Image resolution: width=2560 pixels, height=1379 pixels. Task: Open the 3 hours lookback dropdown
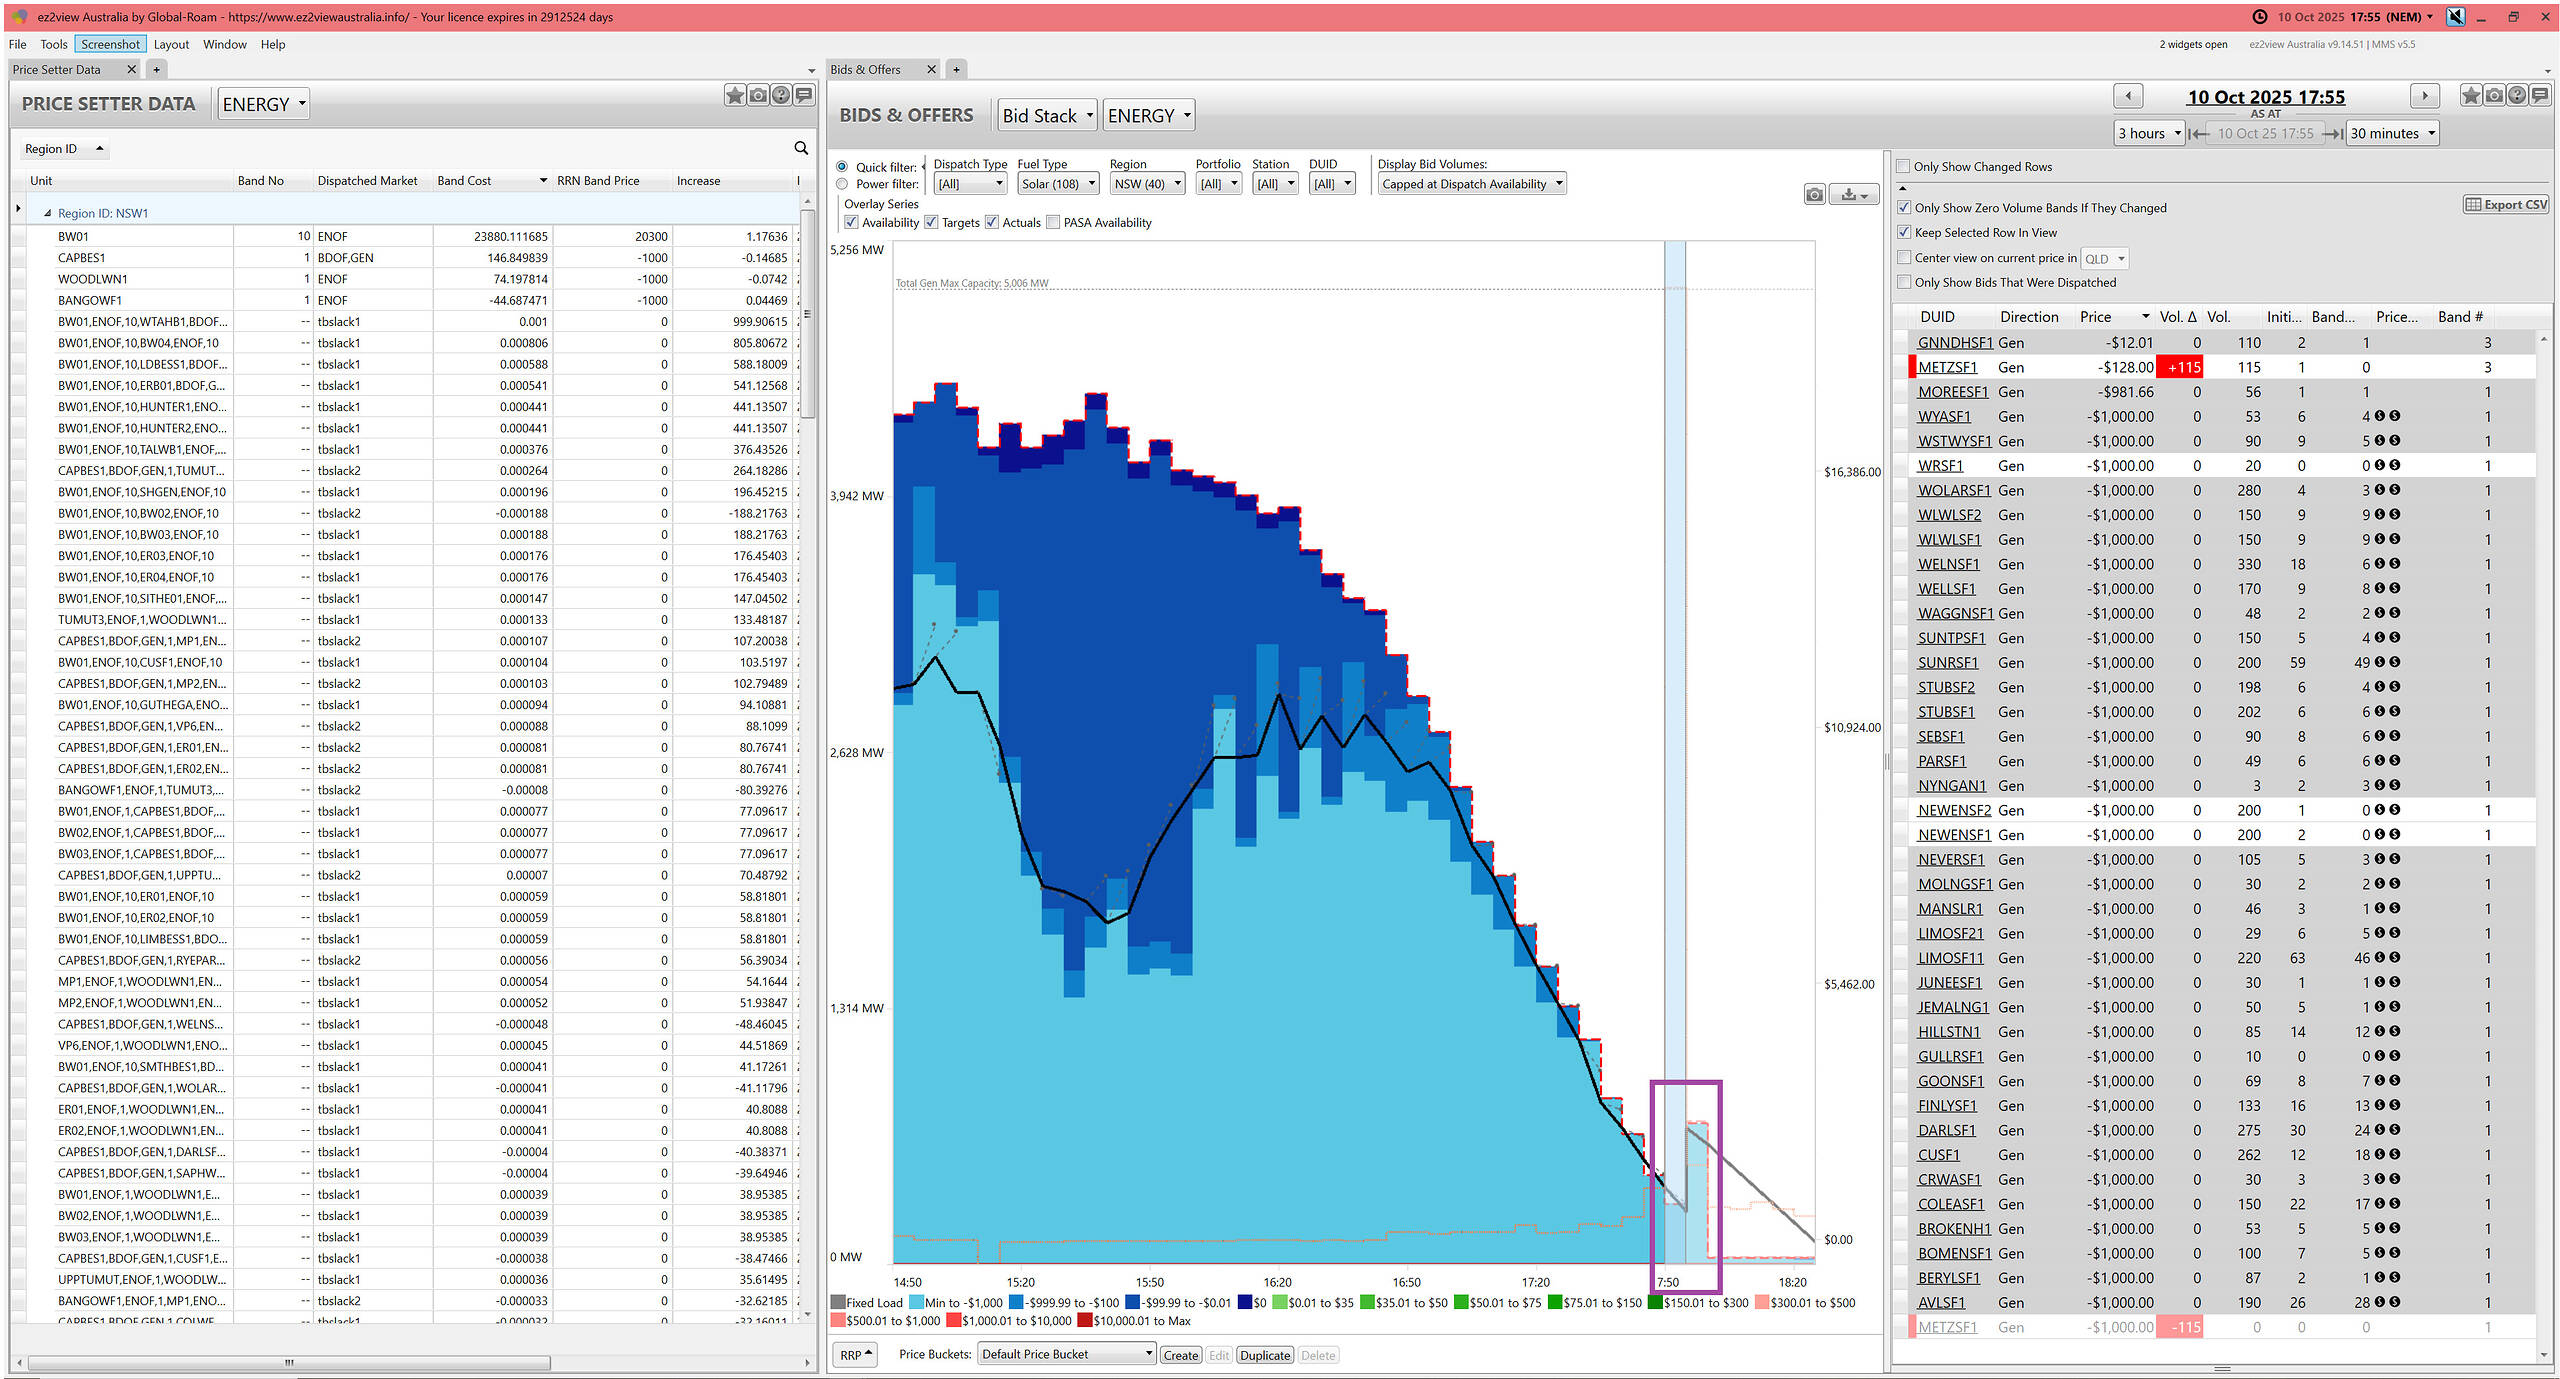point(2148,133)
